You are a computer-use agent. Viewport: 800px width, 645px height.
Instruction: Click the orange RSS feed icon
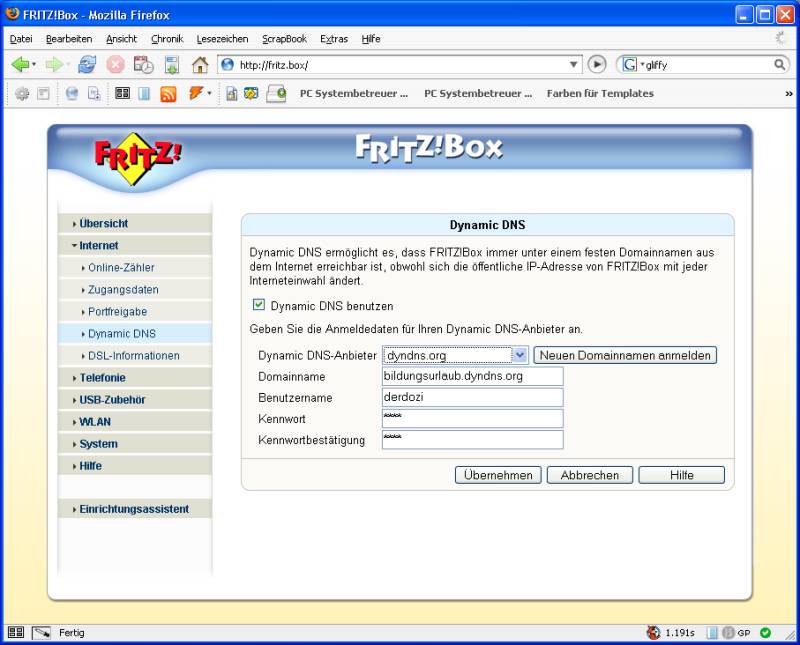point(168,94)
